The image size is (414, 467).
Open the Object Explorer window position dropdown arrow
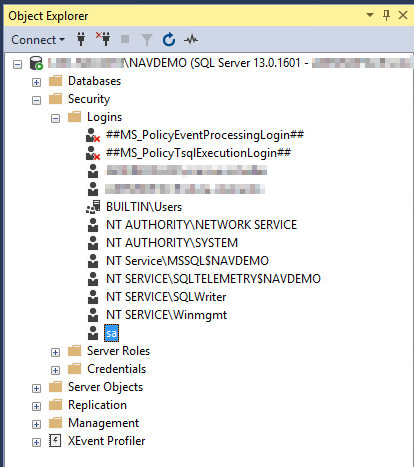[370, 15]
